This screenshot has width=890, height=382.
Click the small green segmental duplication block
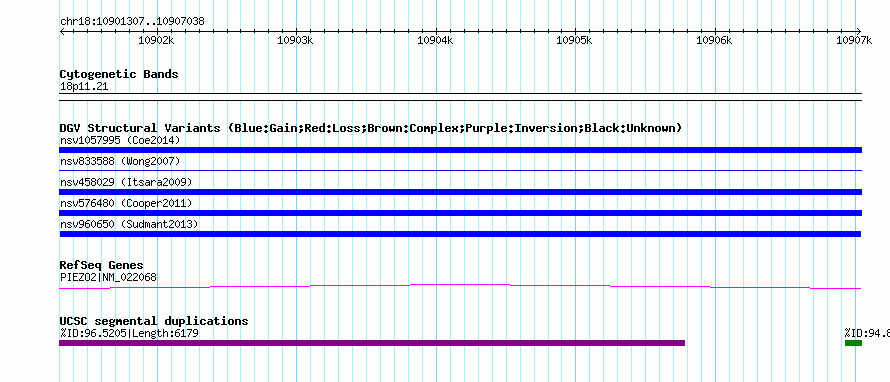tap(853, 343)
